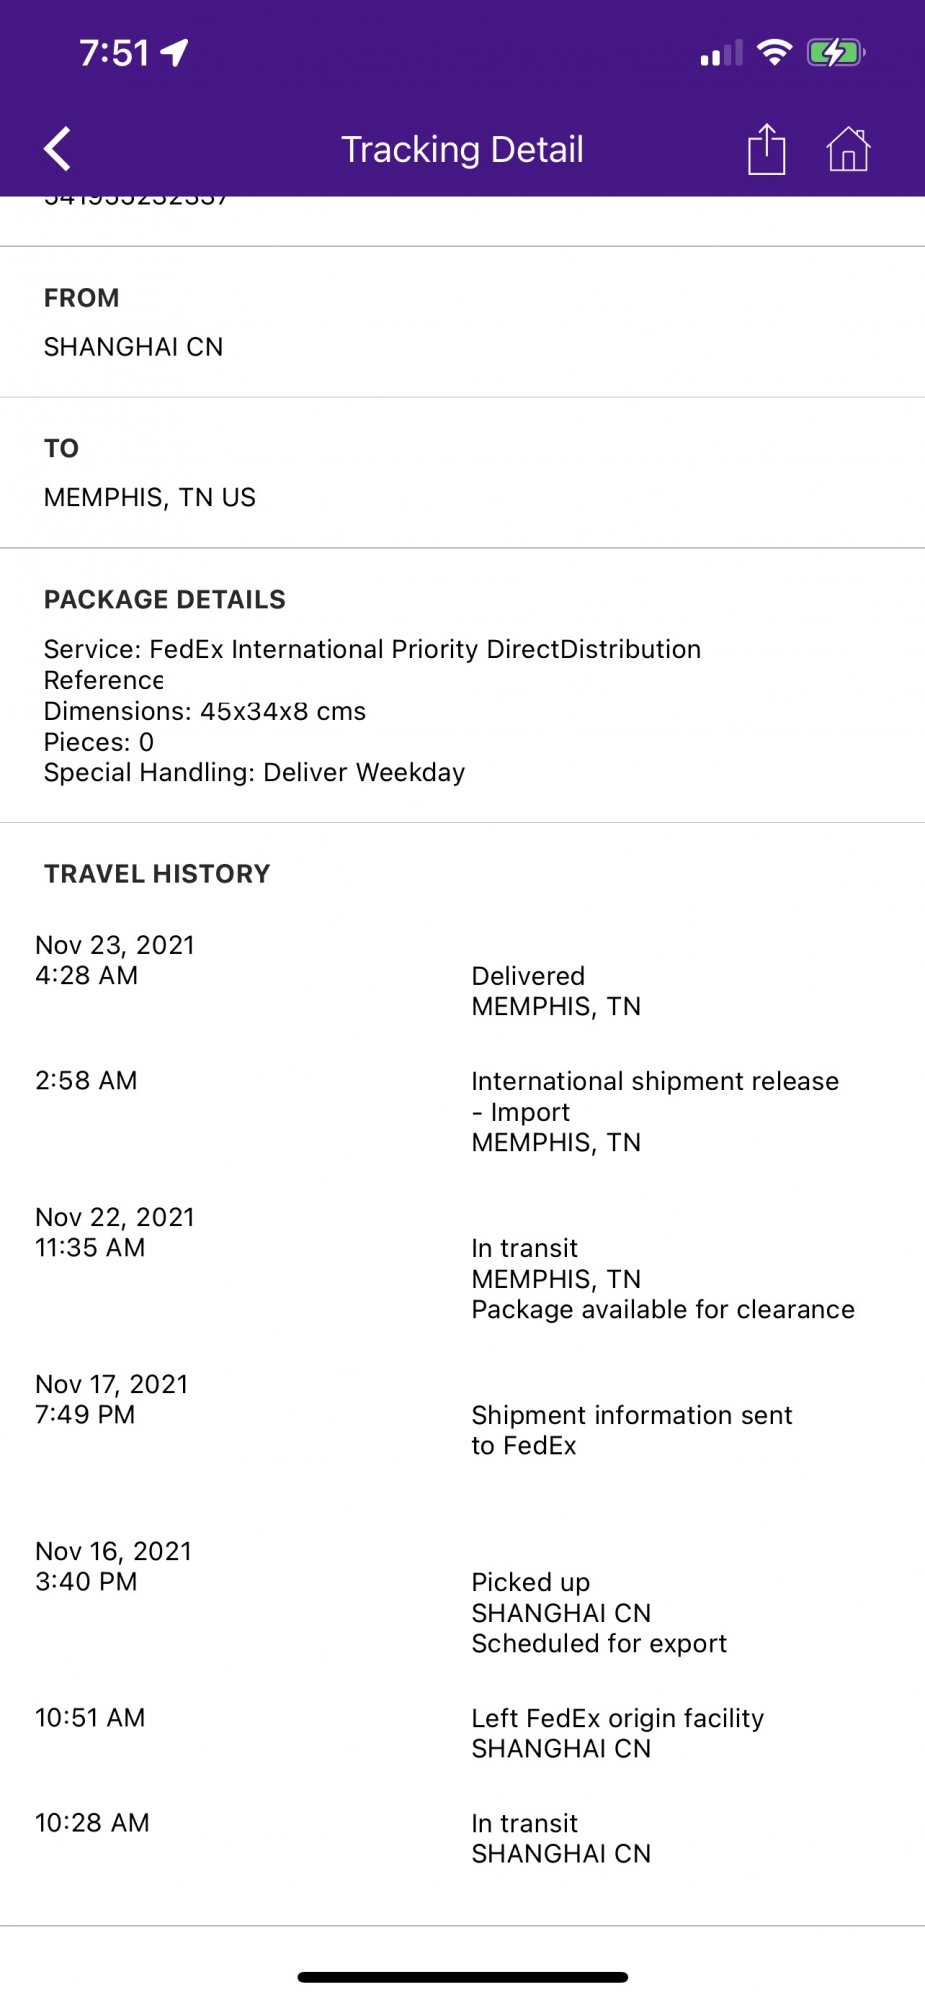The image size is (925, 2000).
Task: Go to the home screen icon
Action: (848, 149)
